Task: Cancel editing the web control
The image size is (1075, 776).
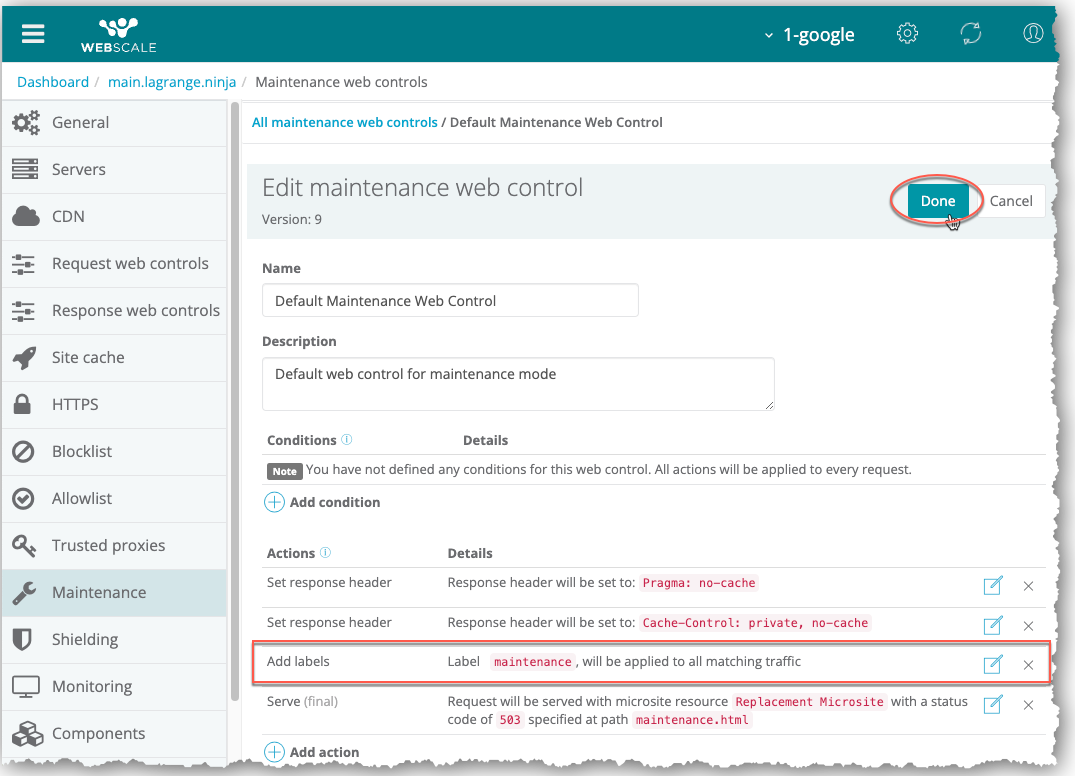Action: (1010, 201)
